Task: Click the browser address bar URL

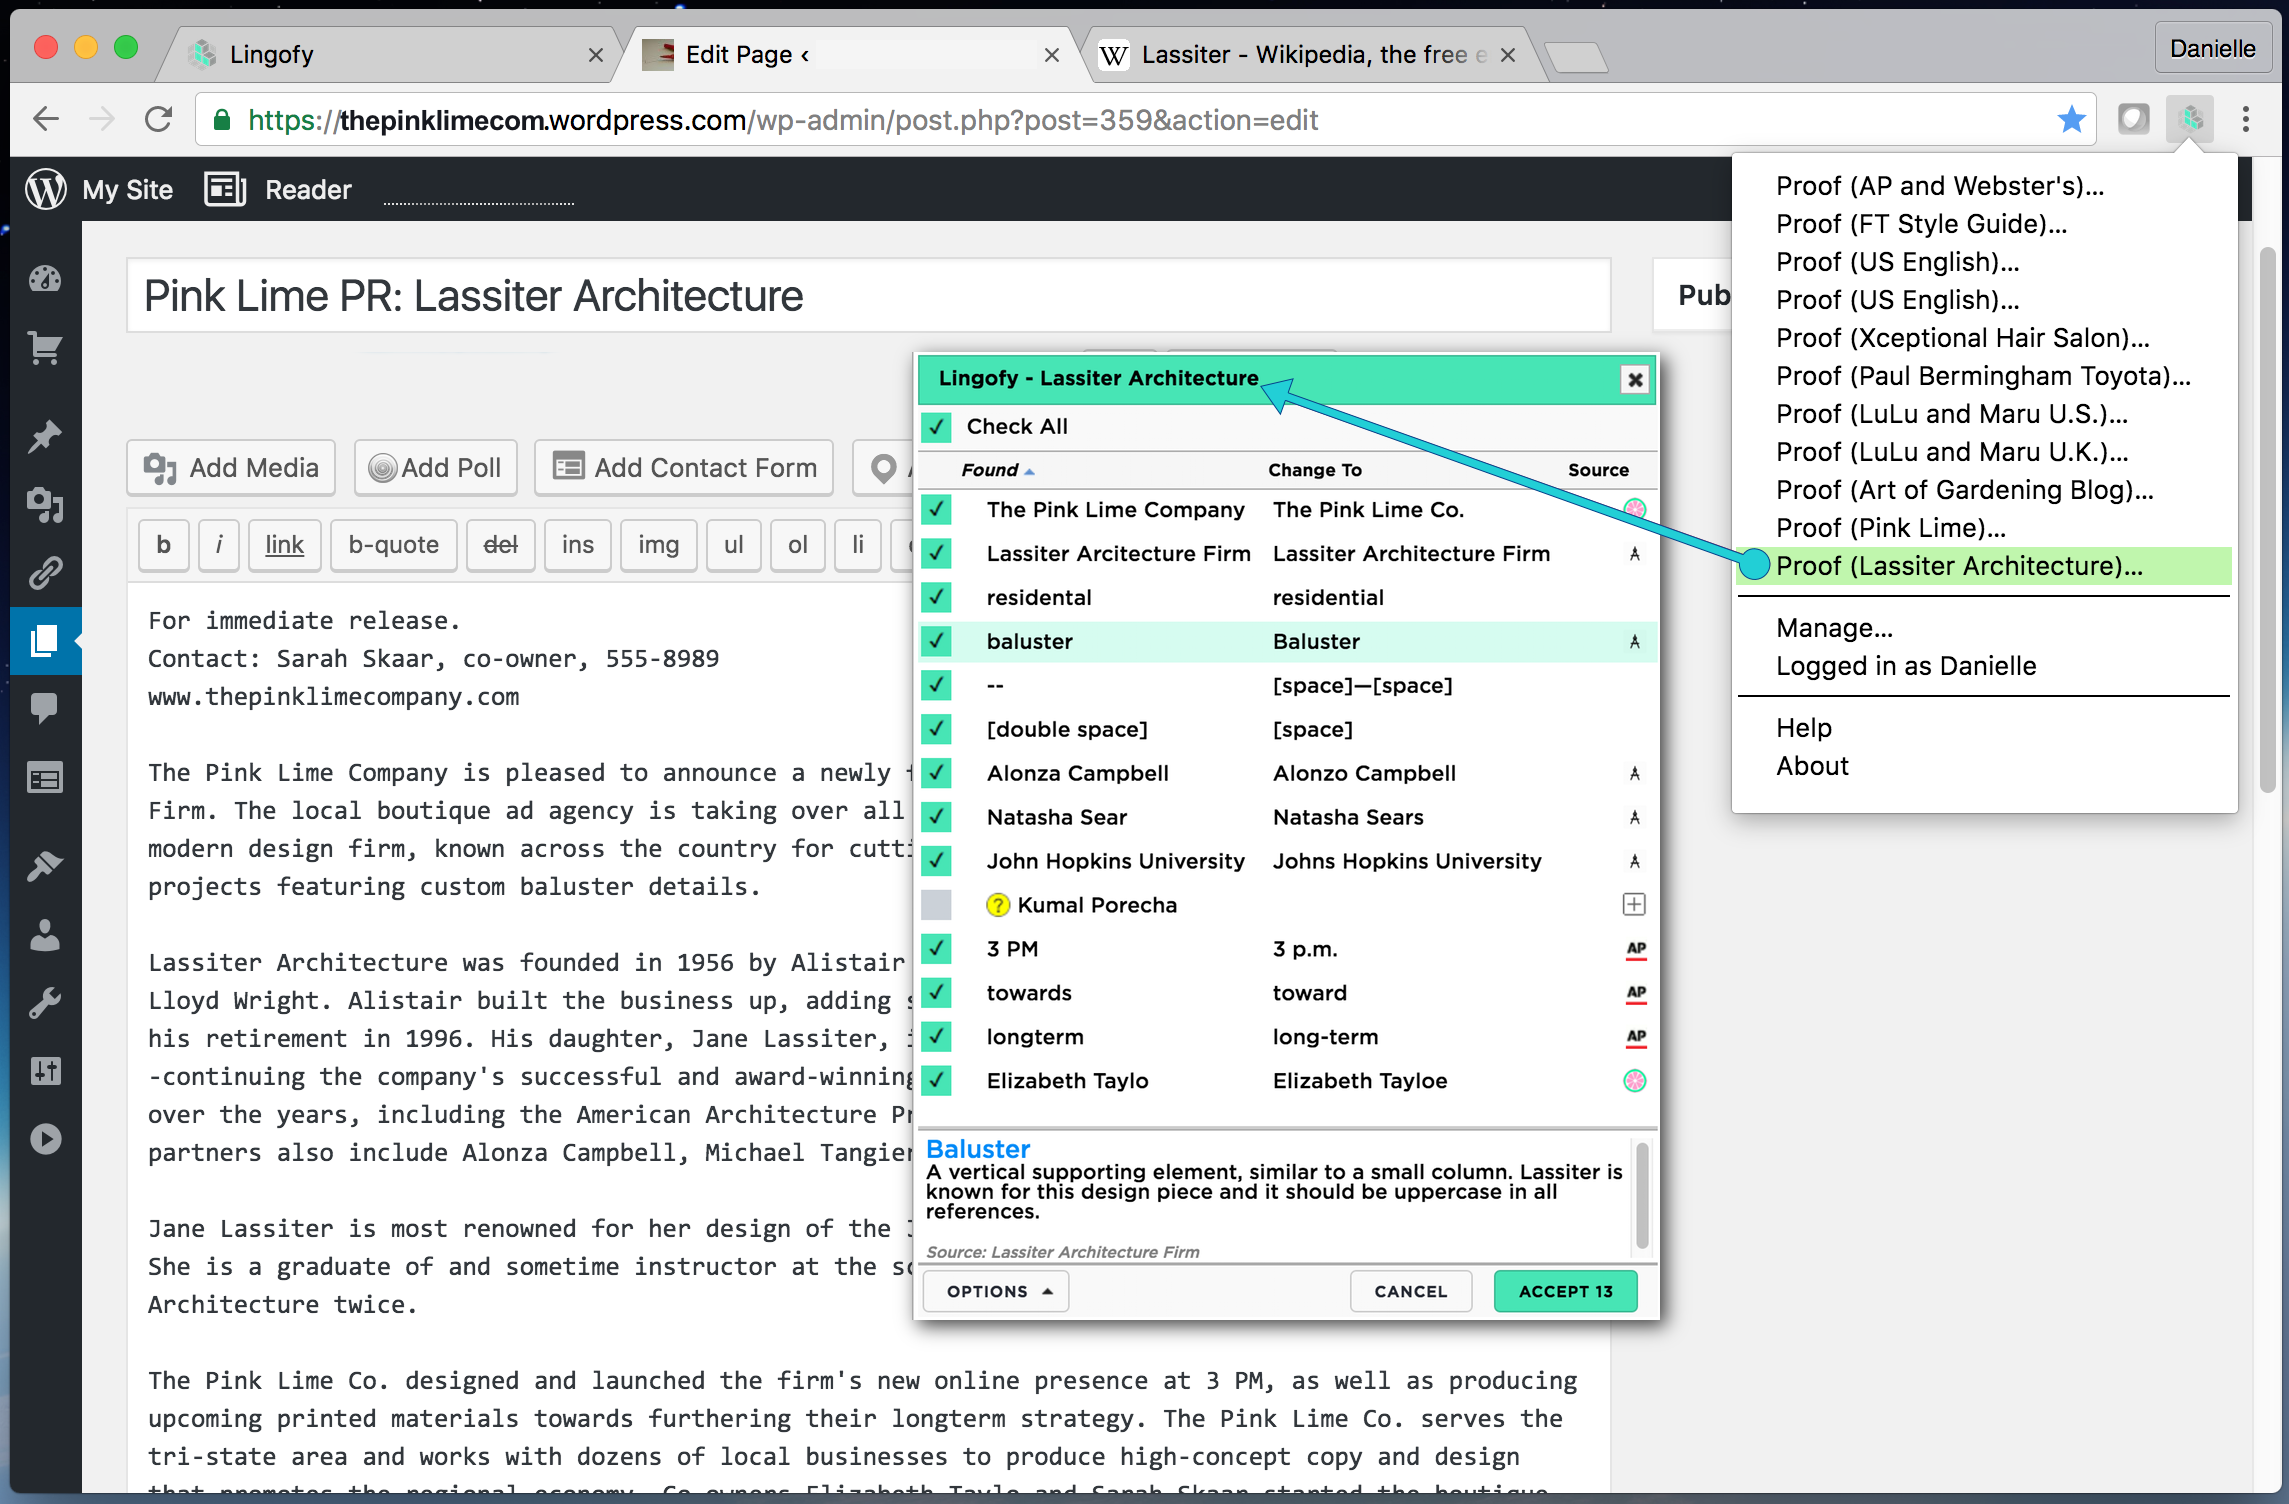Action: 783,120
